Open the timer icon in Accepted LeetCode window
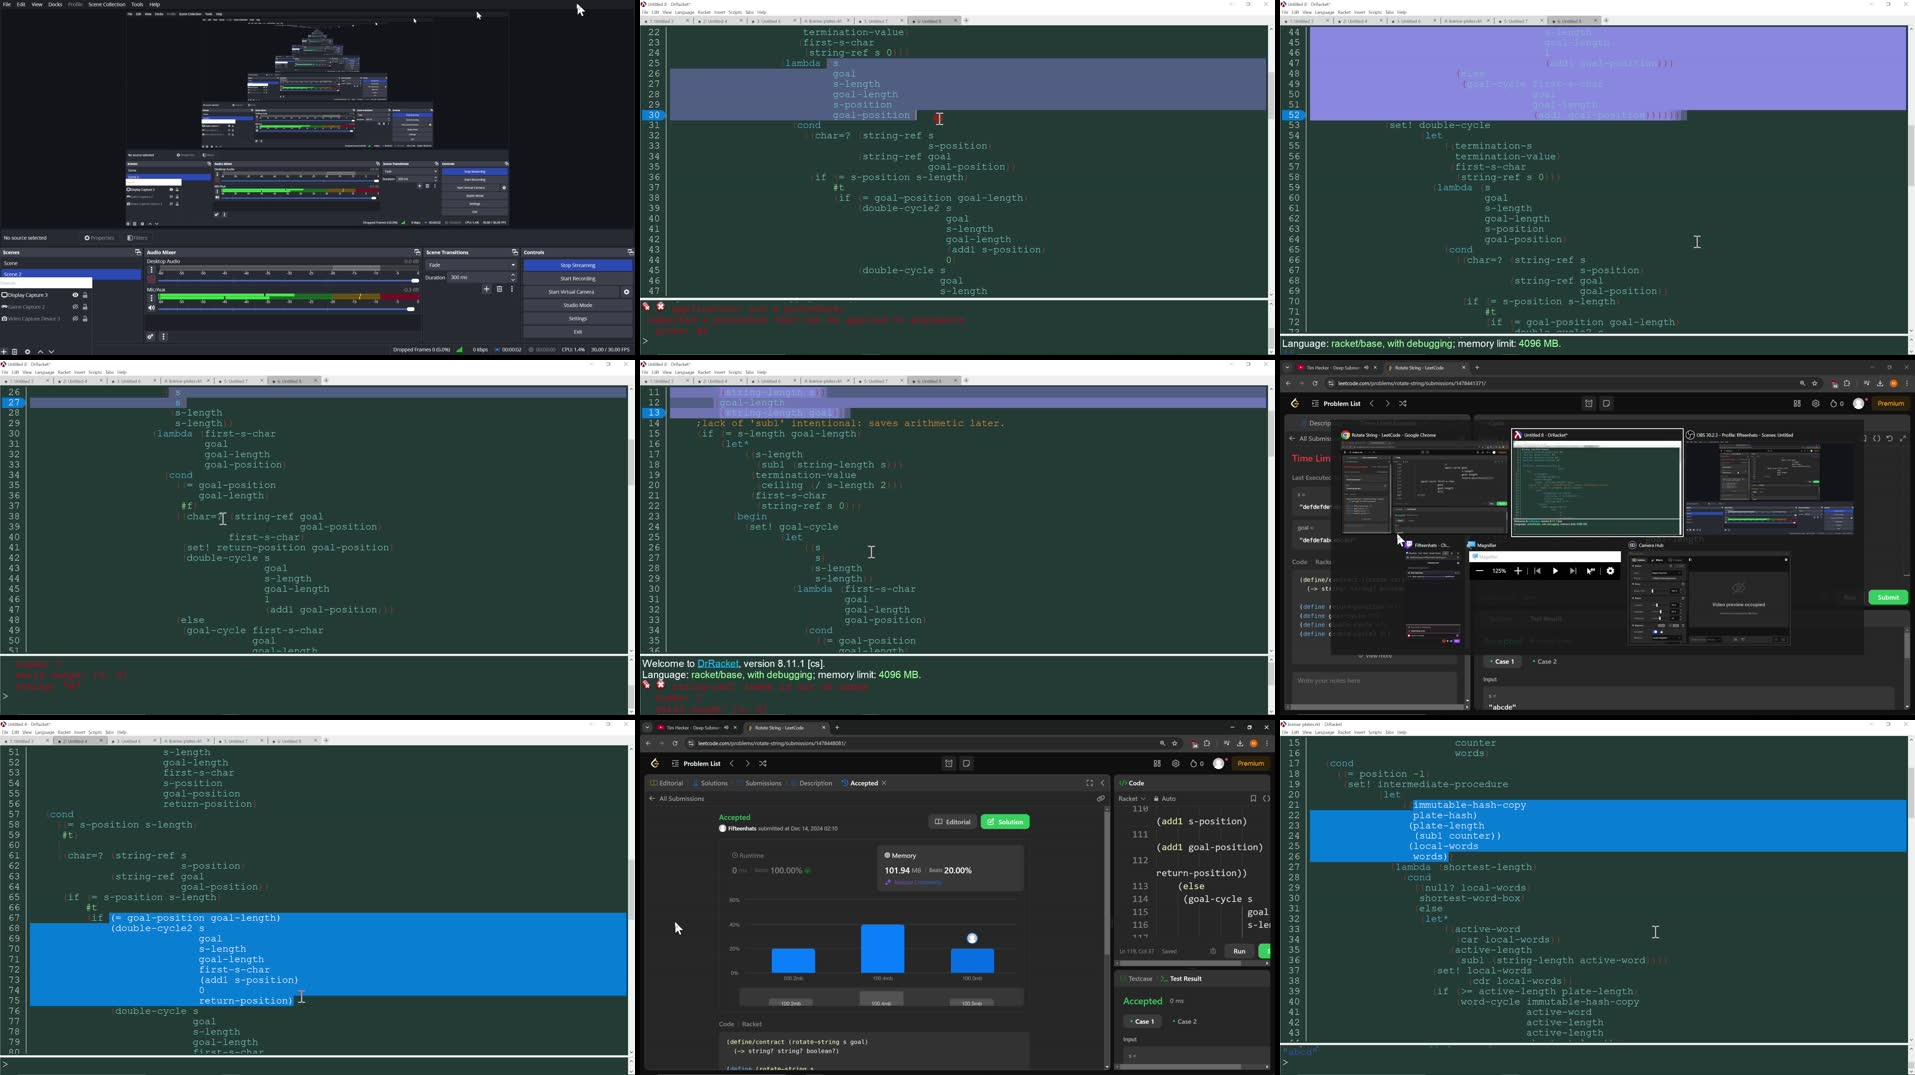This screenshot has width=1915, height=1075. 948,764
